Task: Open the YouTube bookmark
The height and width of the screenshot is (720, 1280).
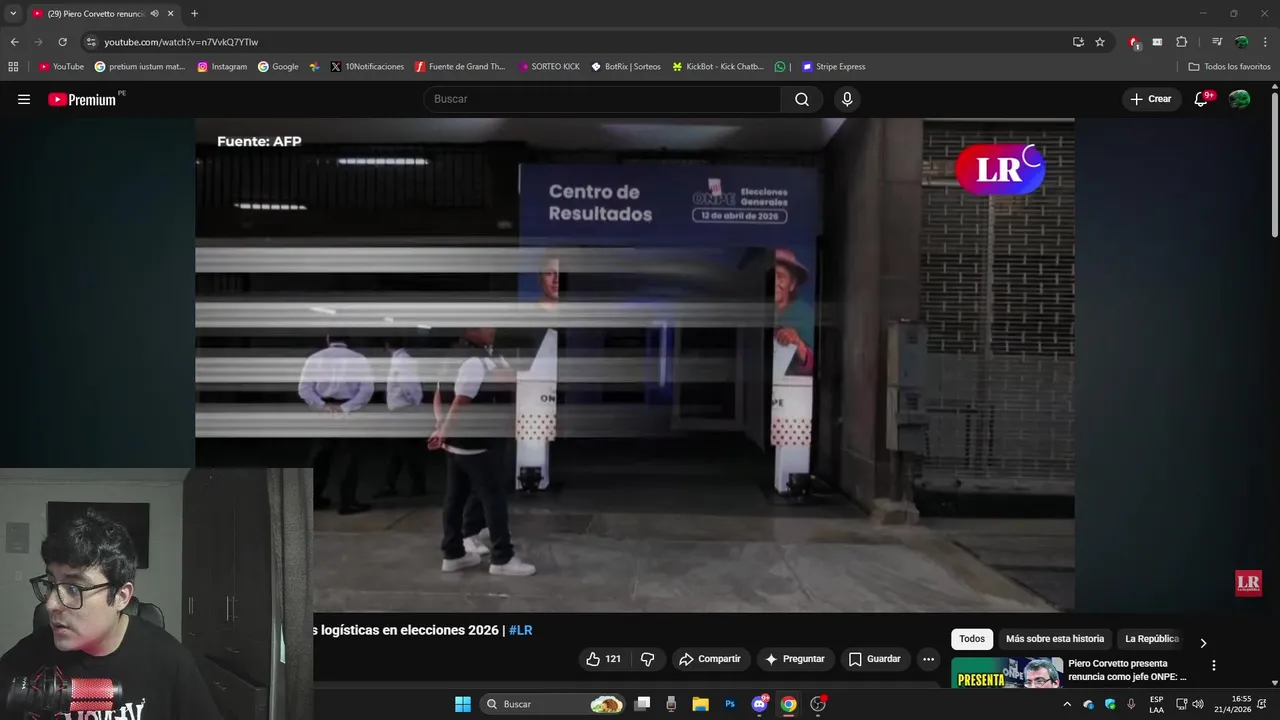Action: click(x=61, y=67)
